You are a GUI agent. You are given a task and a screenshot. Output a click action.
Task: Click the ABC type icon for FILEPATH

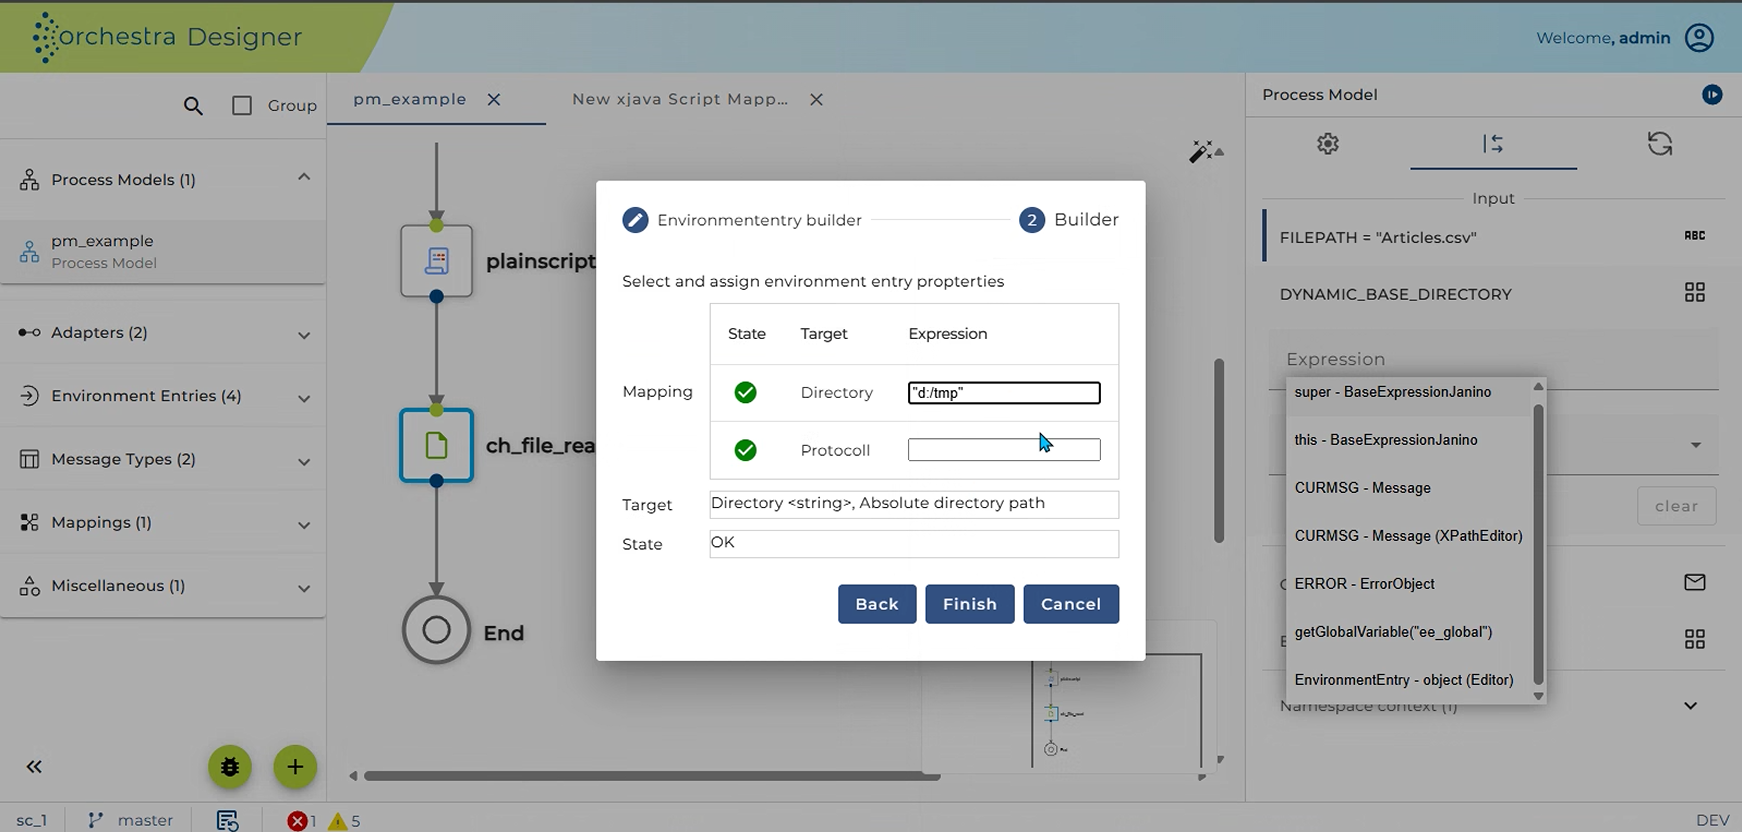[x=1695, y=236]
